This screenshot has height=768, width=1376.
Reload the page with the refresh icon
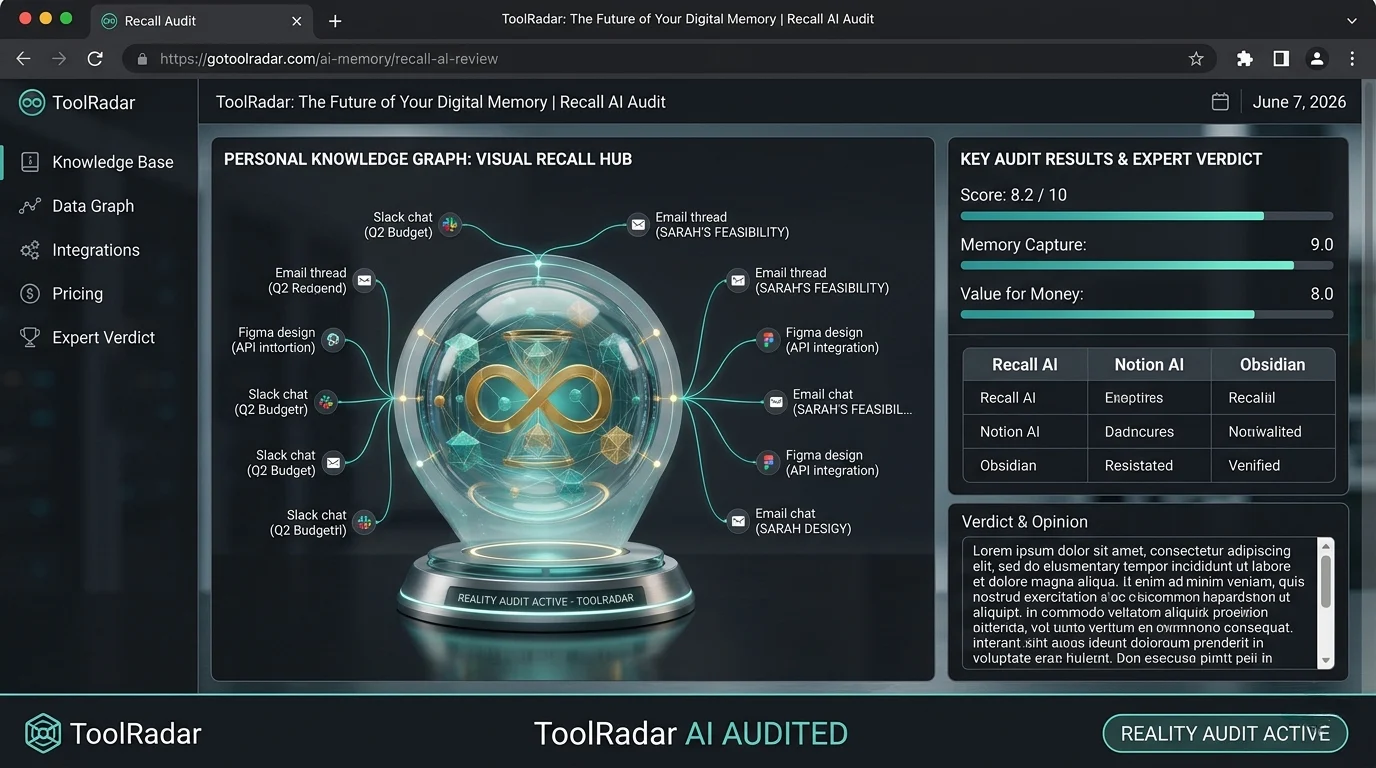point(95,59)
